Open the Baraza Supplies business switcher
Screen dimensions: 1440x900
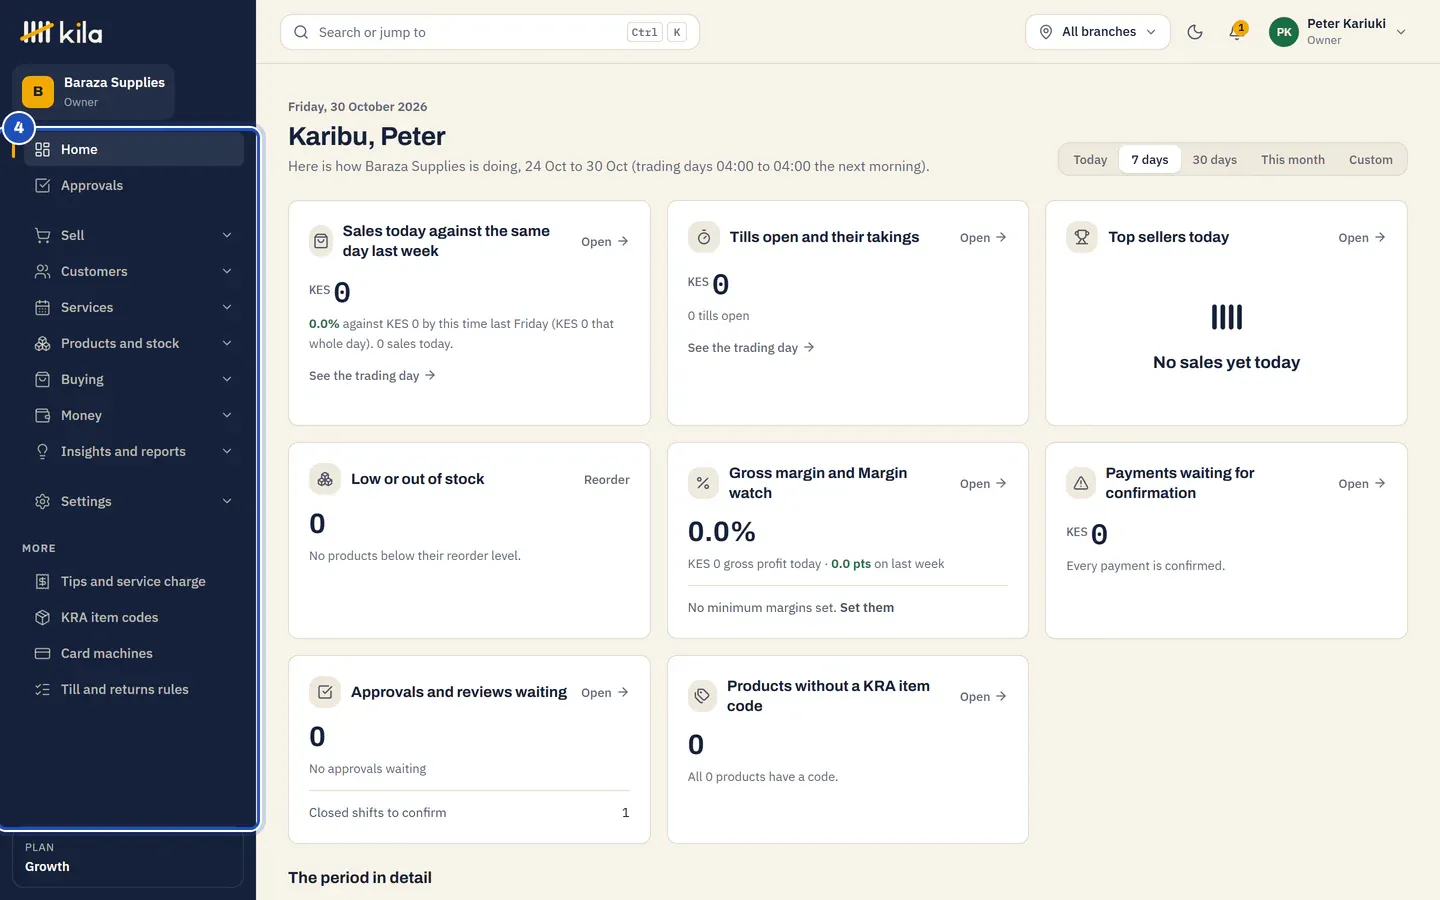tap(94, 91)
